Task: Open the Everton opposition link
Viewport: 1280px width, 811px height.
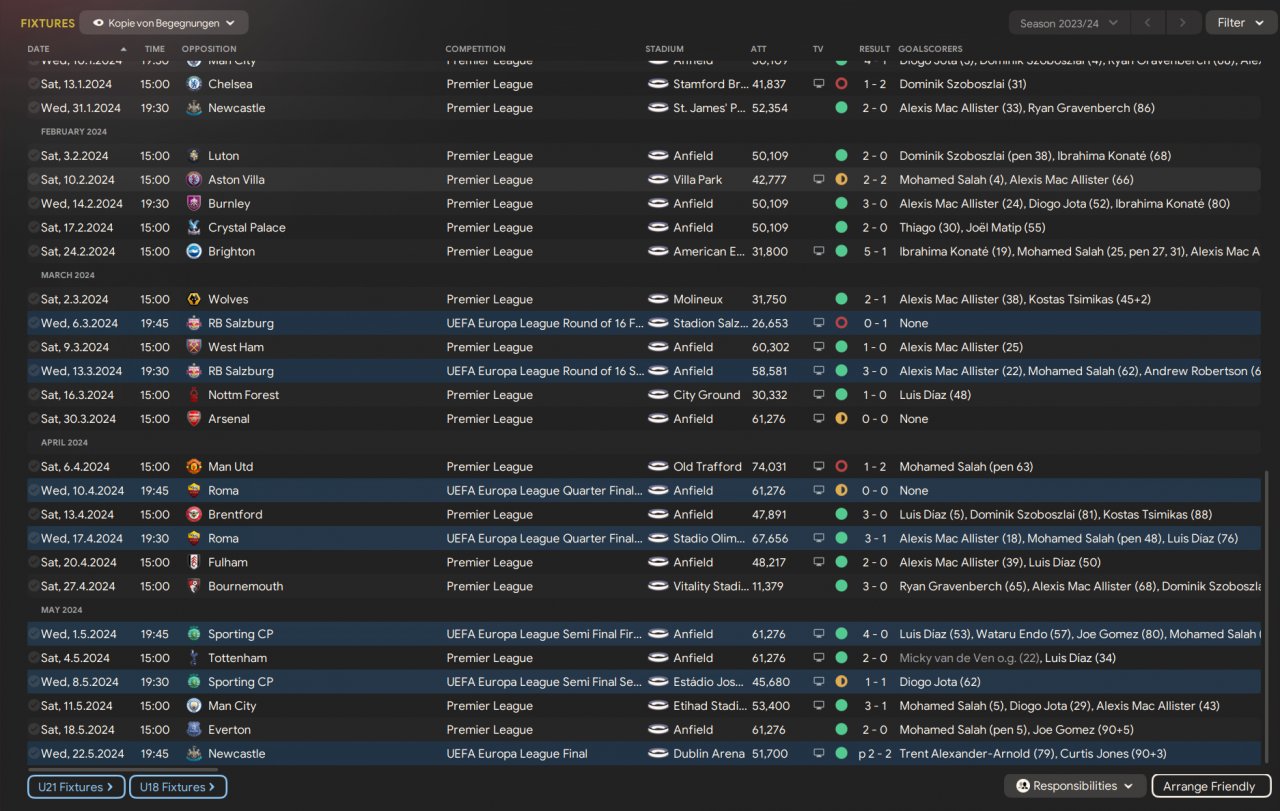Action: point(230,730)
